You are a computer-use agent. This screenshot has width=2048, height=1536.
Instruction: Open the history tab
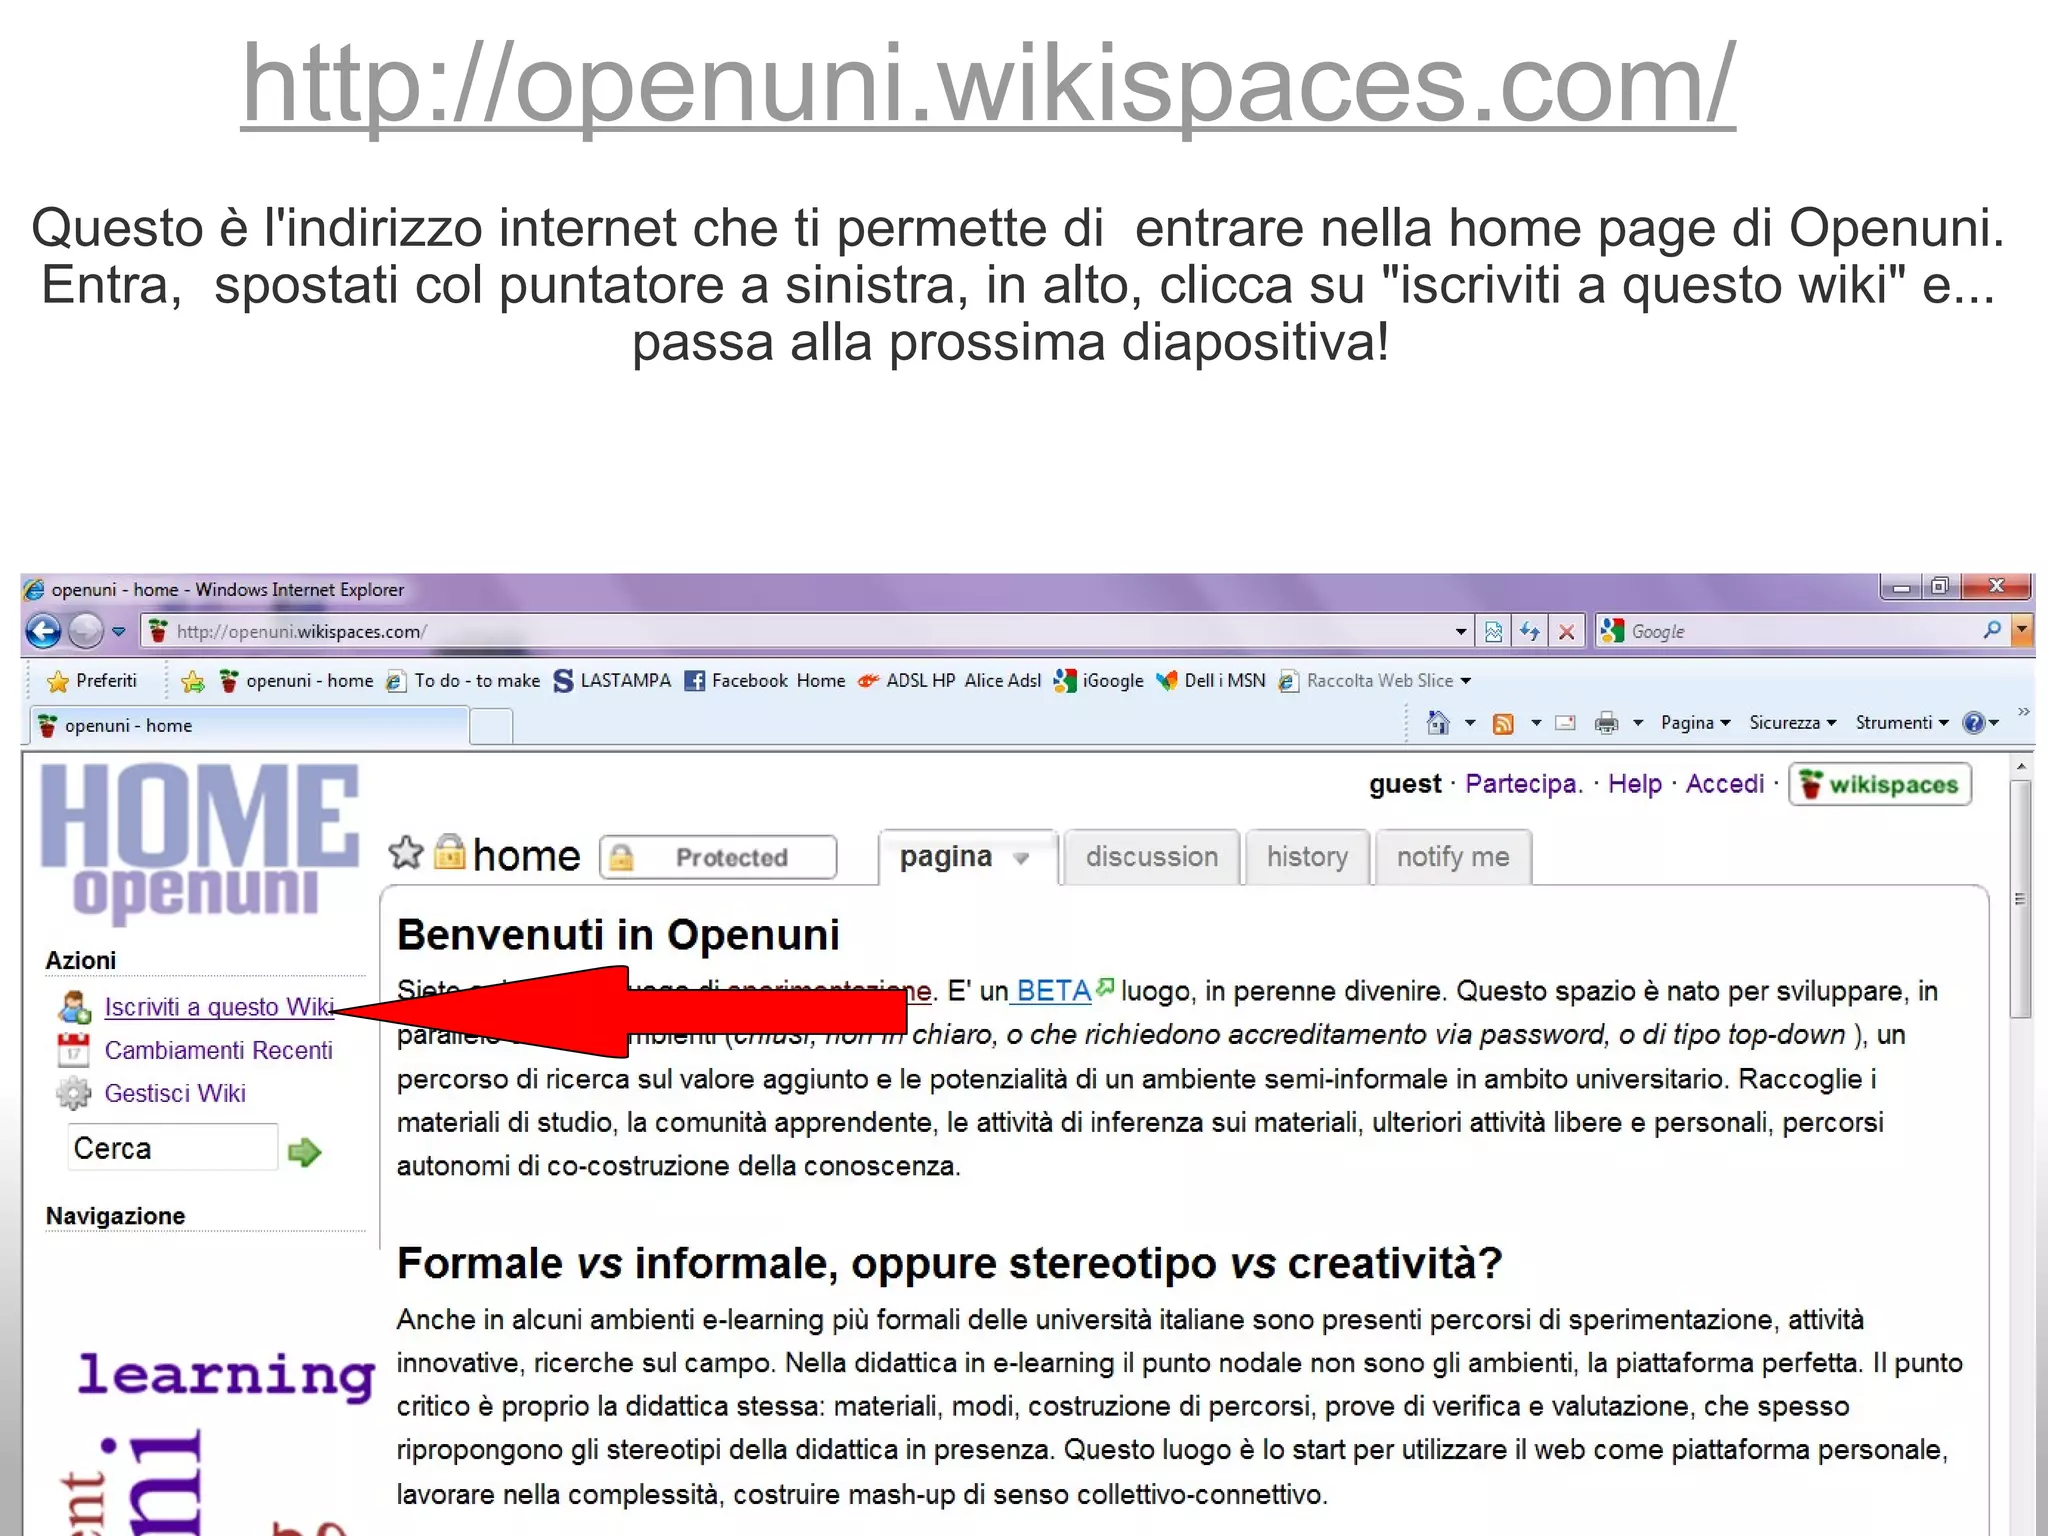click(1306, 857)
